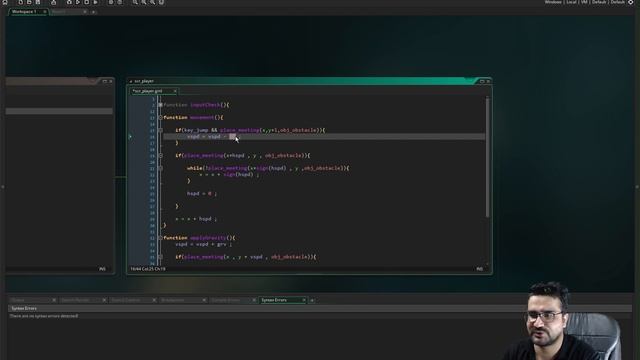This screenshot has height=360, width=640.
Task: Run the game with the Run icon
Action: click(78, 2)
